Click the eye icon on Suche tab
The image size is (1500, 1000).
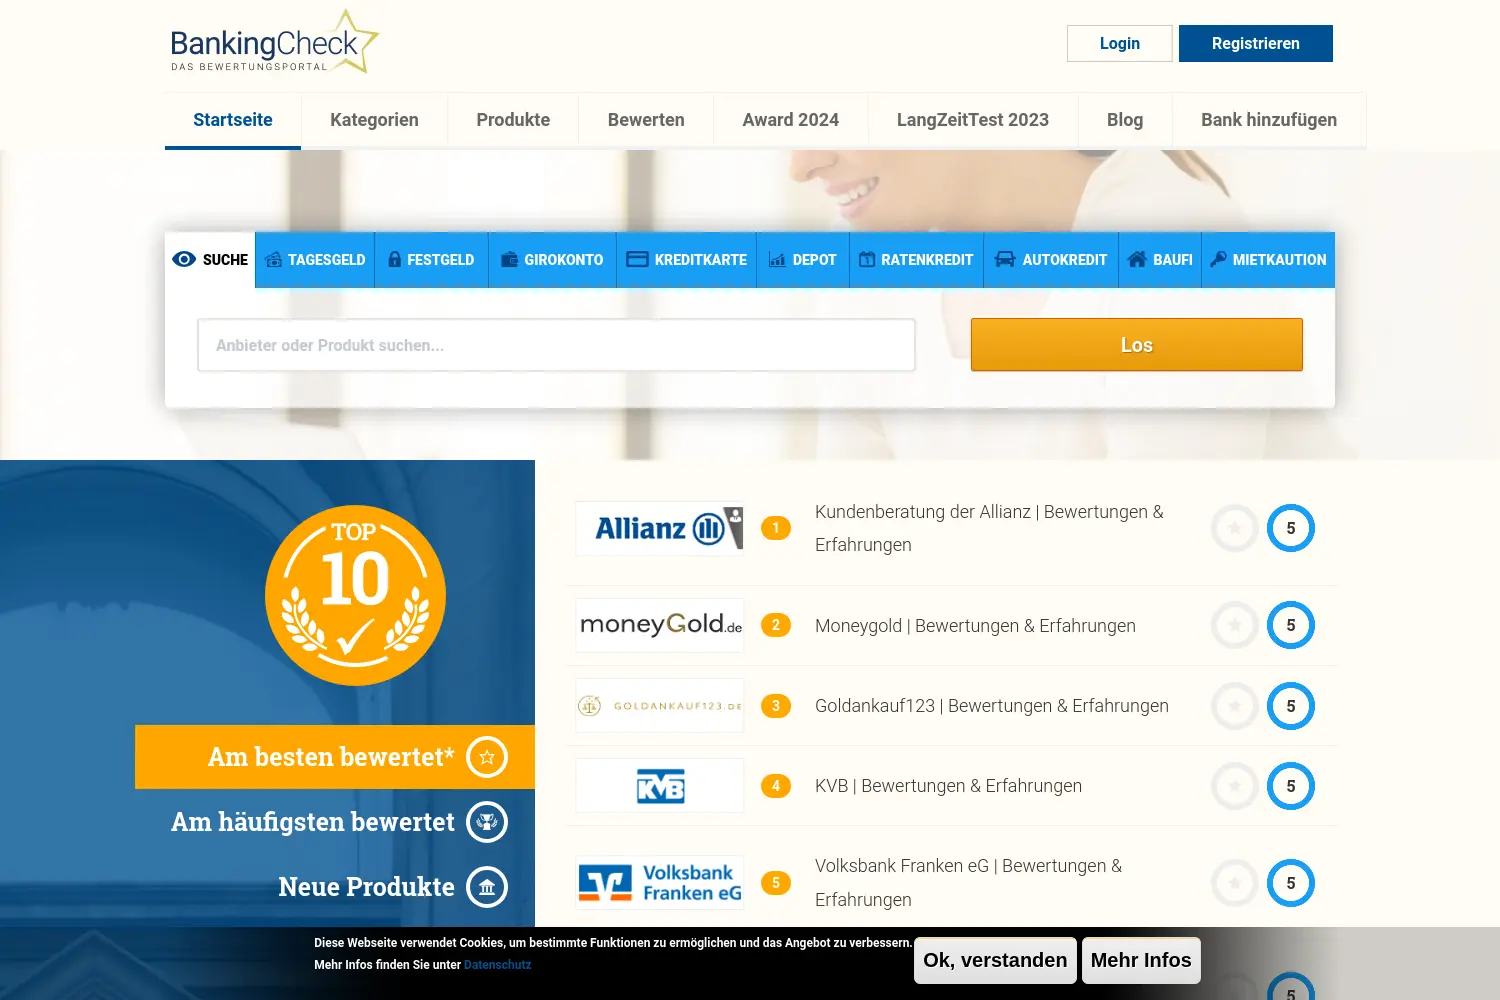click(184, 259)
